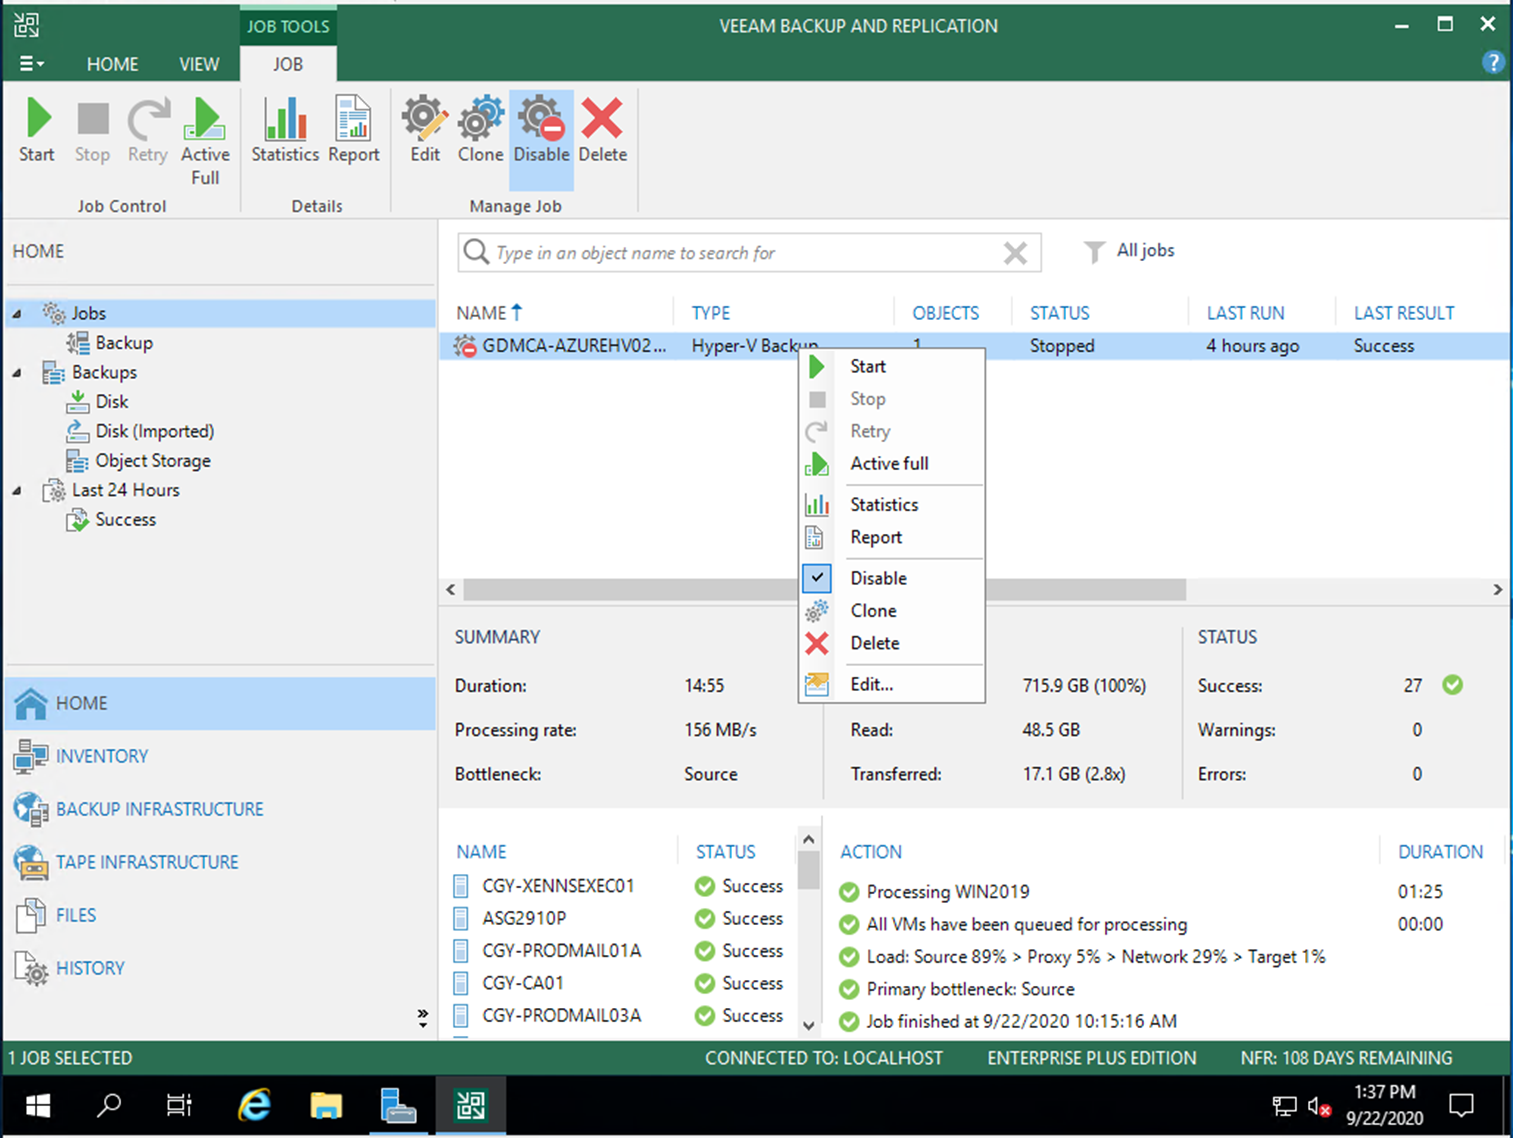Choose Statistics in context menu

pyautogui.click(x=892, y=504)
